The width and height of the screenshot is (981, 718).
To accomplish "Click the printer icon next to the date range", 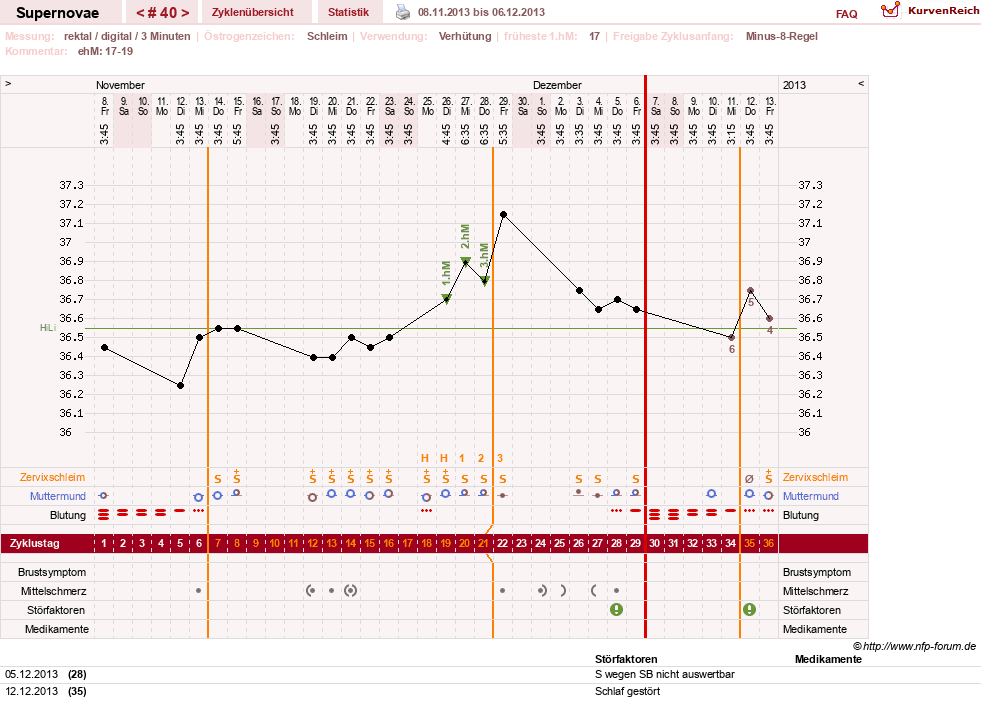I will (x=403, y=12).
